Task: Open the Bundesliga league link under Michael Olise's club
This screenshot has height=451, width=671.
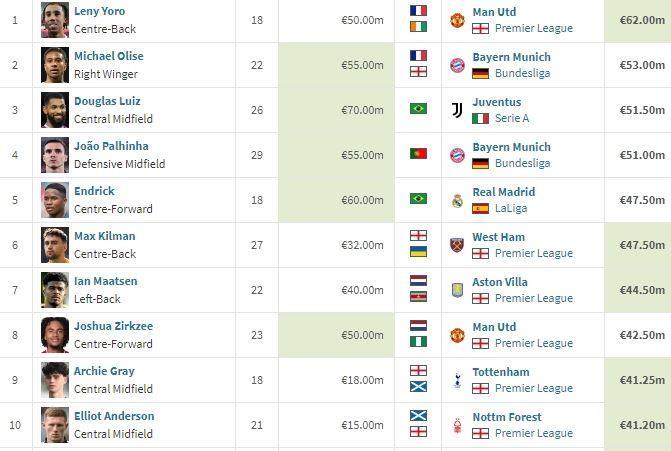Action: [x=523, y=73]
